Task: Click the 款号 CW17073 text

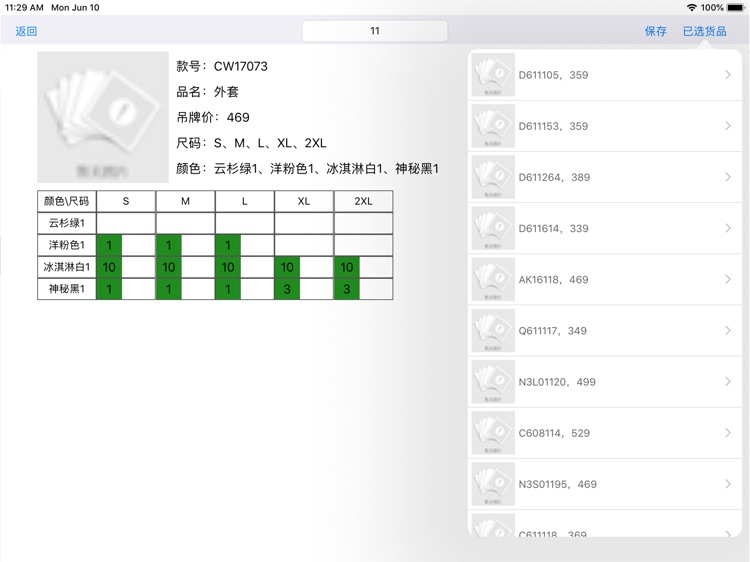Action: coord(222,66)
